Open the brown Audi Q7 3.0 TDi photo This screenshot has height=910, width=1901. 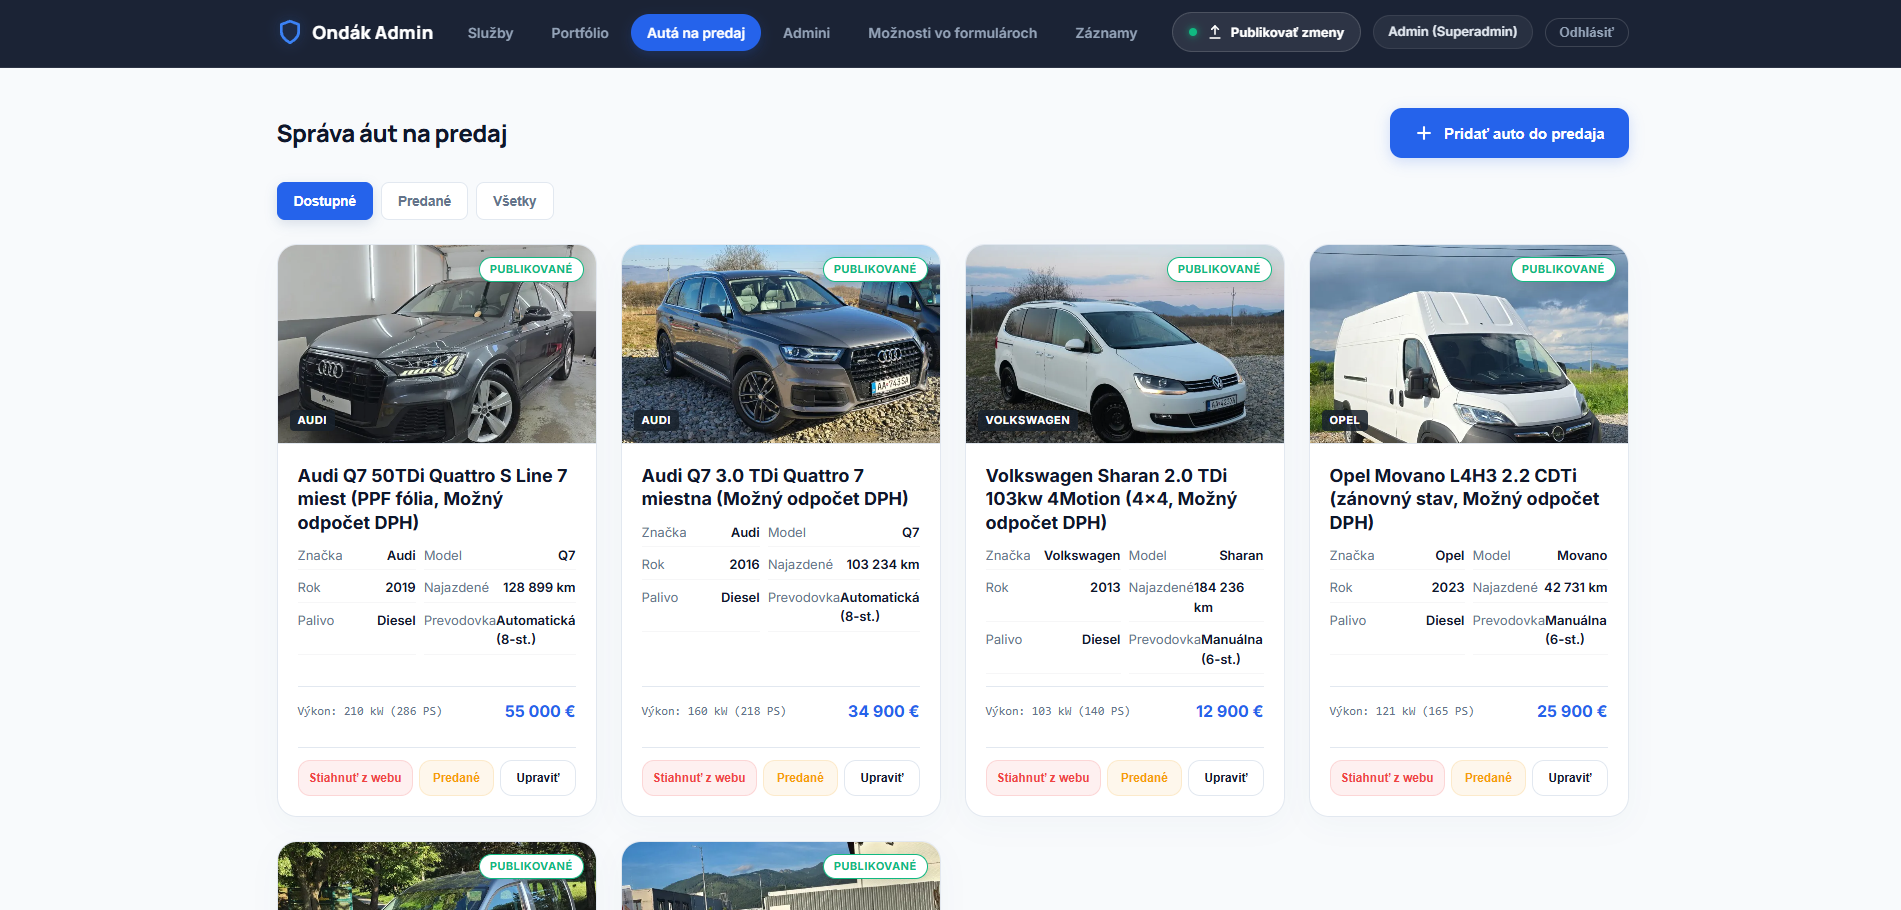(781, 344)
